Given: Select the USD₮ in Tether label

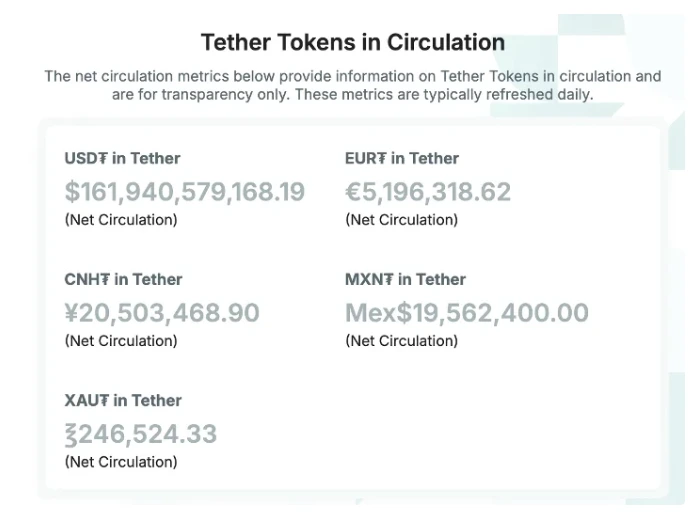Looking at the screenshot, I should pos(122,158).
